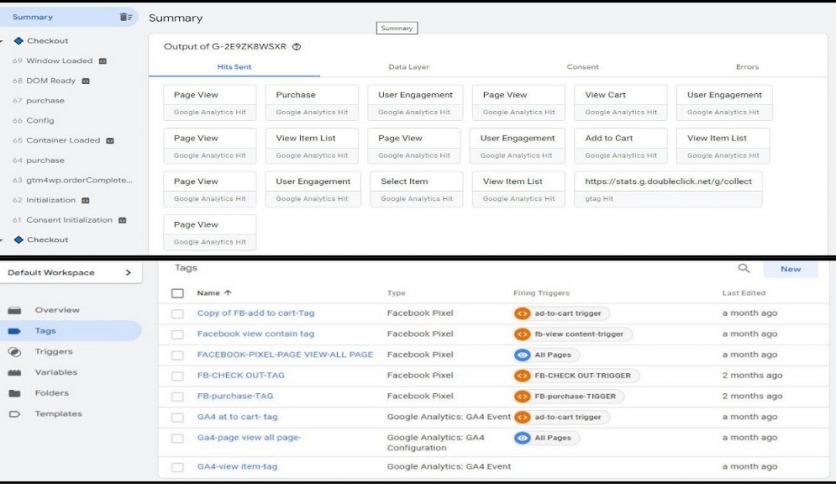Image resolution: width=836 pixels, height=484 pixels.
Task: Click the All Pages eye icon for Ga4-page view
Action: point(522,438)
